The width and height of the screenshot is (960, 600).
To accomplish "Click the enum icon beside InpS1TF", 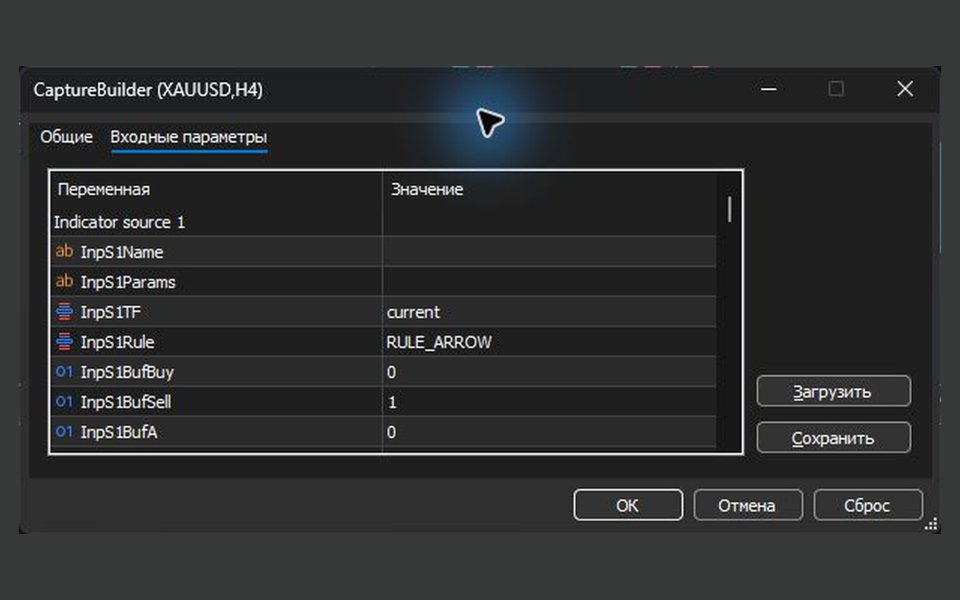I will [64, 311].
